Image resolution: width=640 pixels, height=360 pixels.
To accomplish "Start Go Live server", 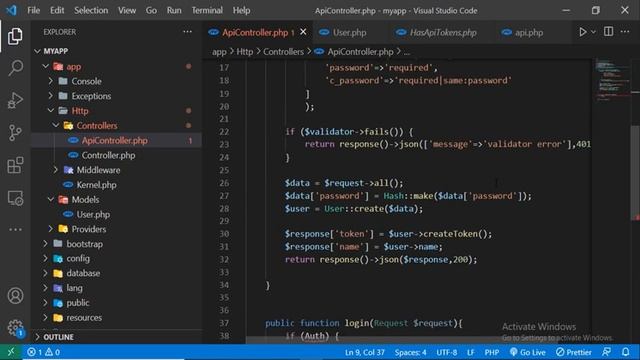I will pos(527,352).
